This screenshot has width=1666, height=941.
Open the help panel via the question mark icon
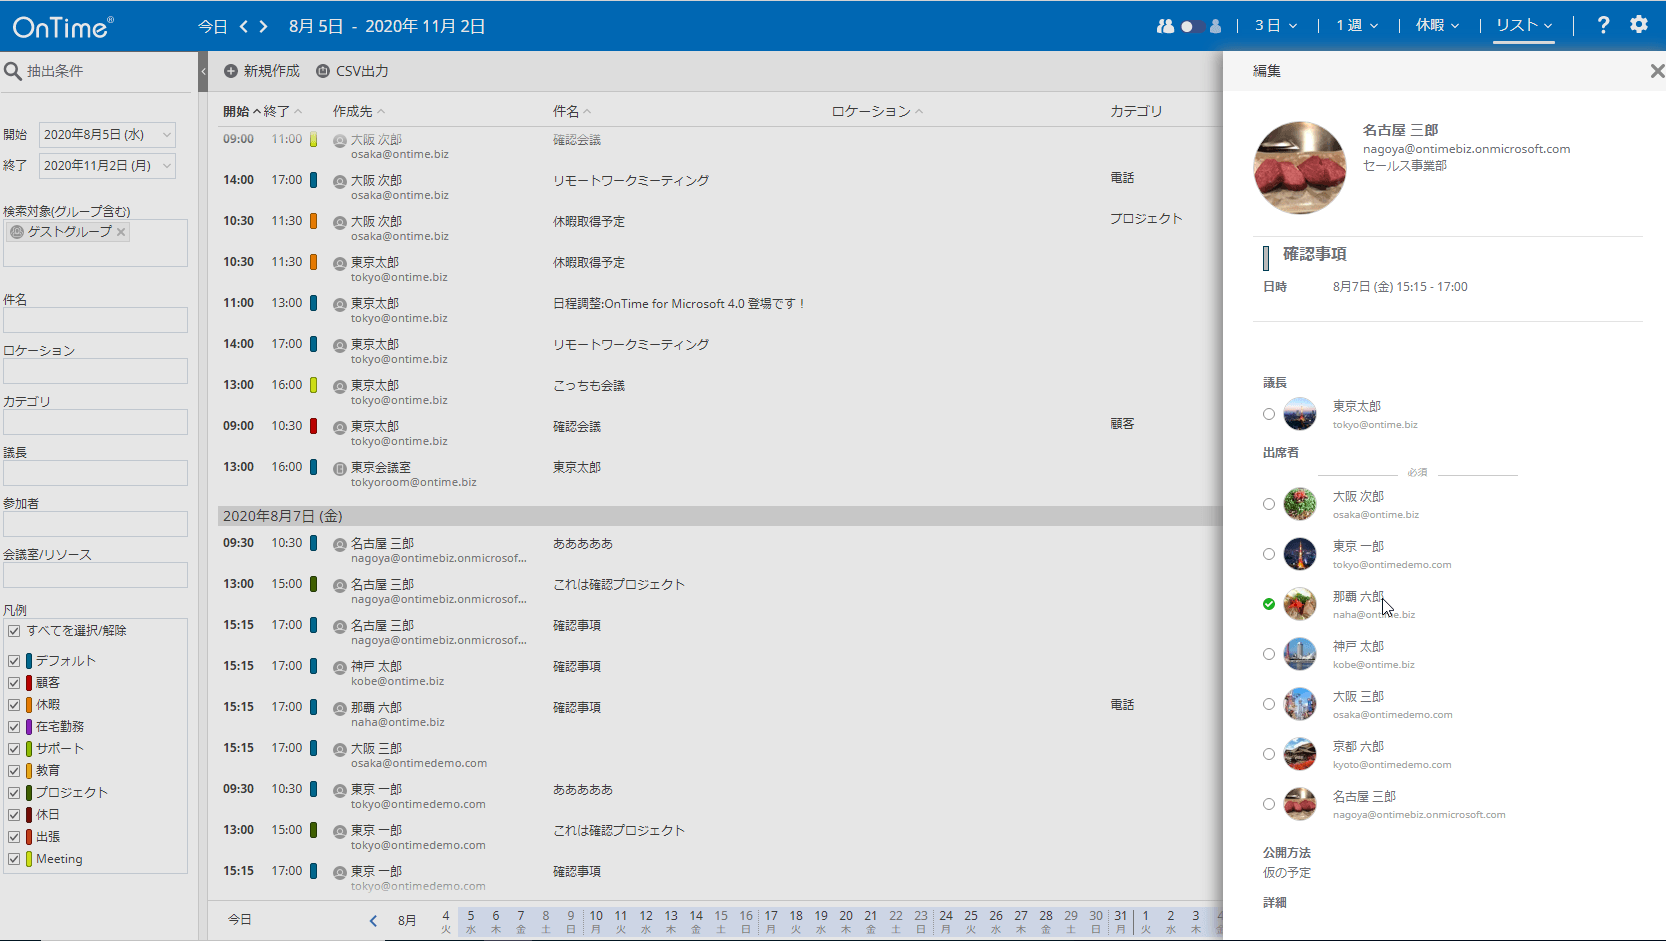point(1603,25)
